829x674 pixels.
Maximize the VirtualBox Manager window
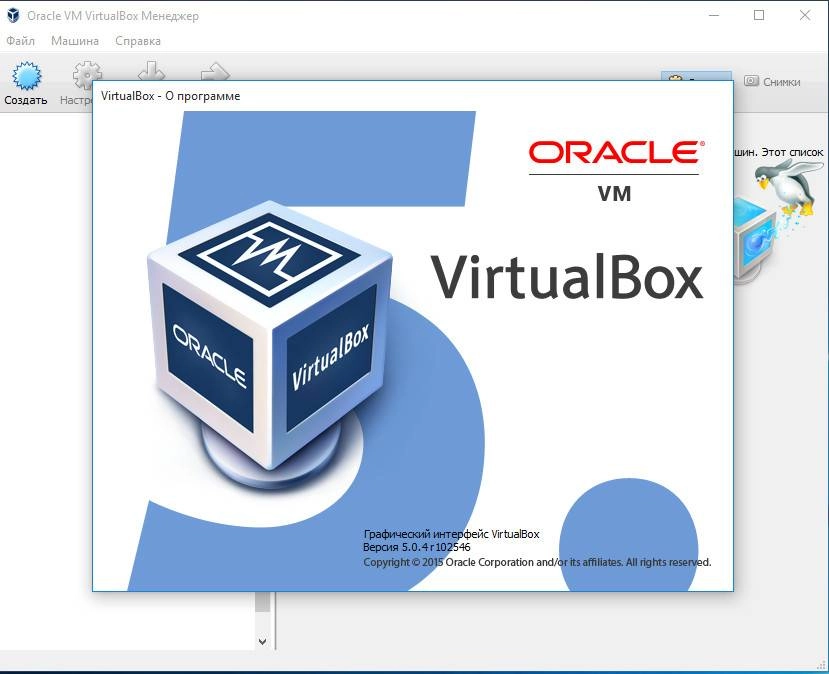759,15
